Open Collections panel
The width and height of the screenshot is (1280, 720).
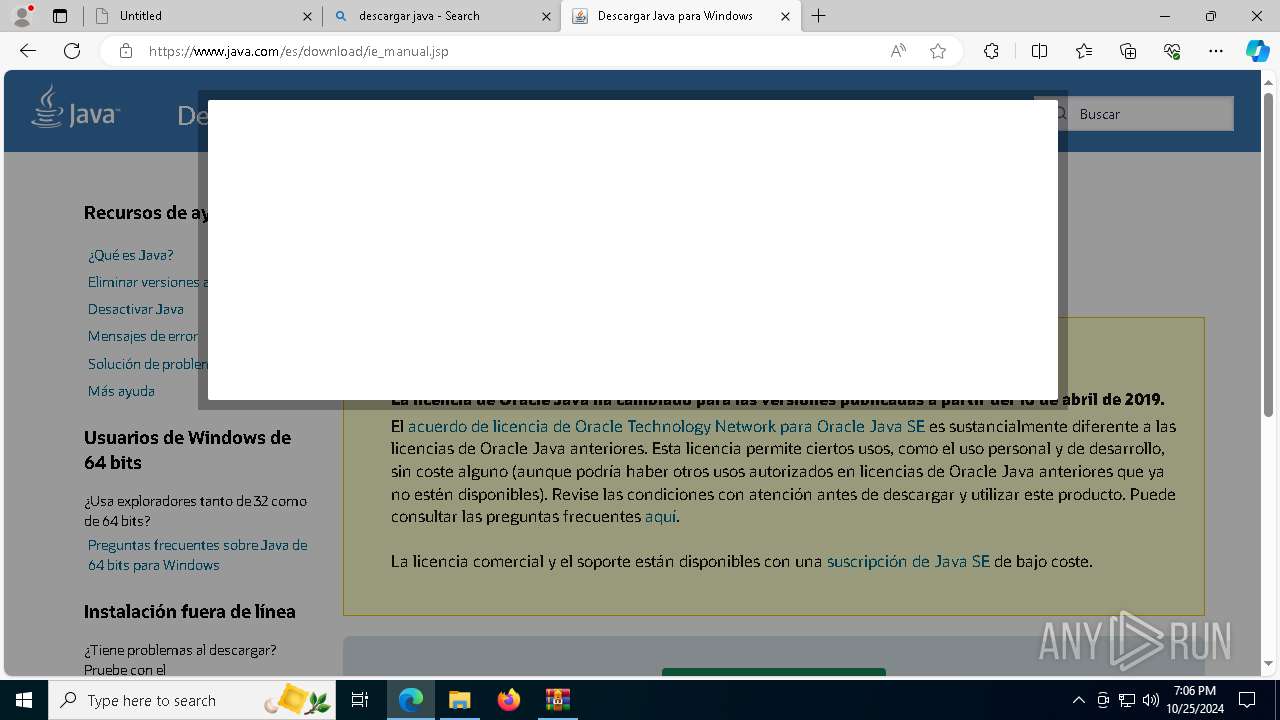[1128, 51]
